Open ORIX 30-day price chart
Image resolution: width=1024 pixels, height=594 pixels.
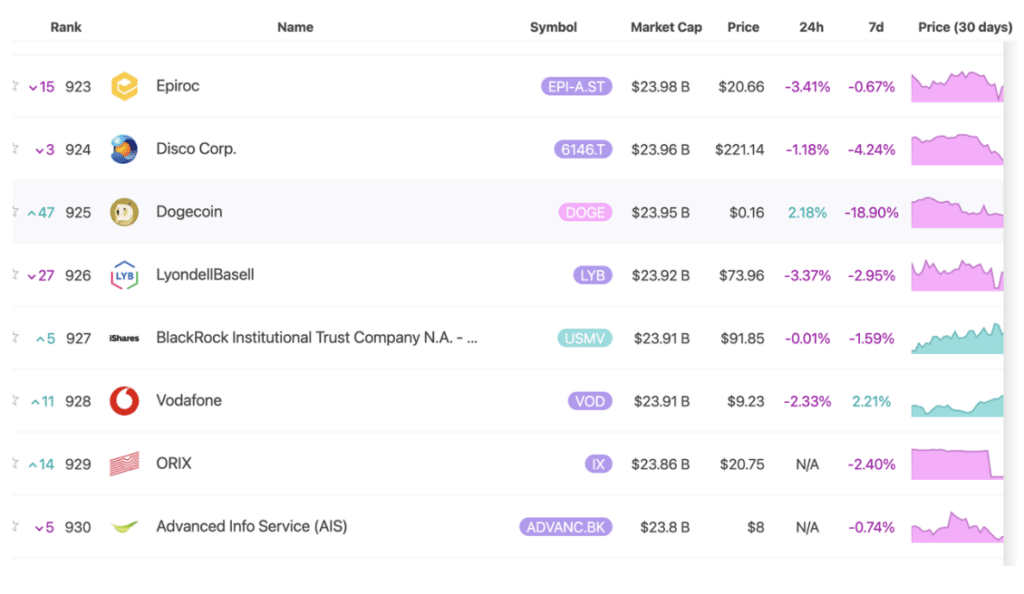pos(957,464)
